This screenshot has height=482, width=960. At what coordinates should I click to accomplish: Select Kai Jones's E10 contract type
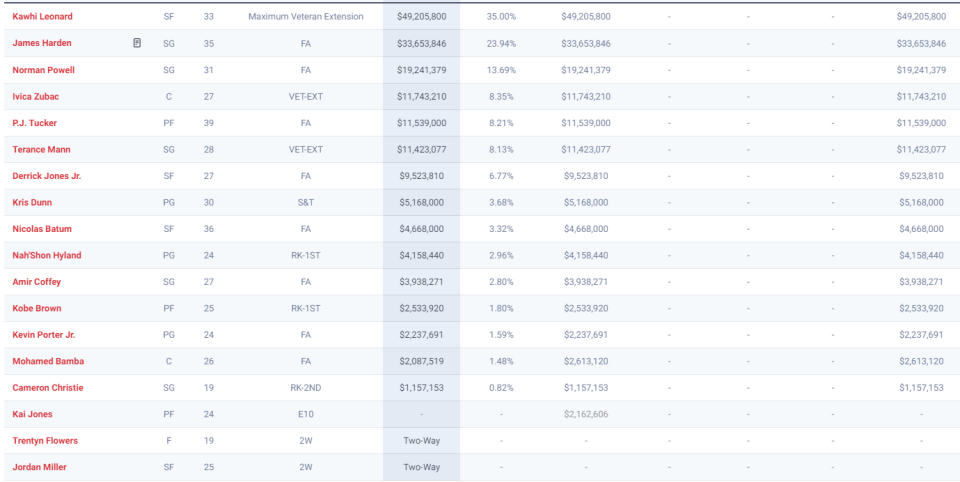pyautogui.click(x=306, y=414)
